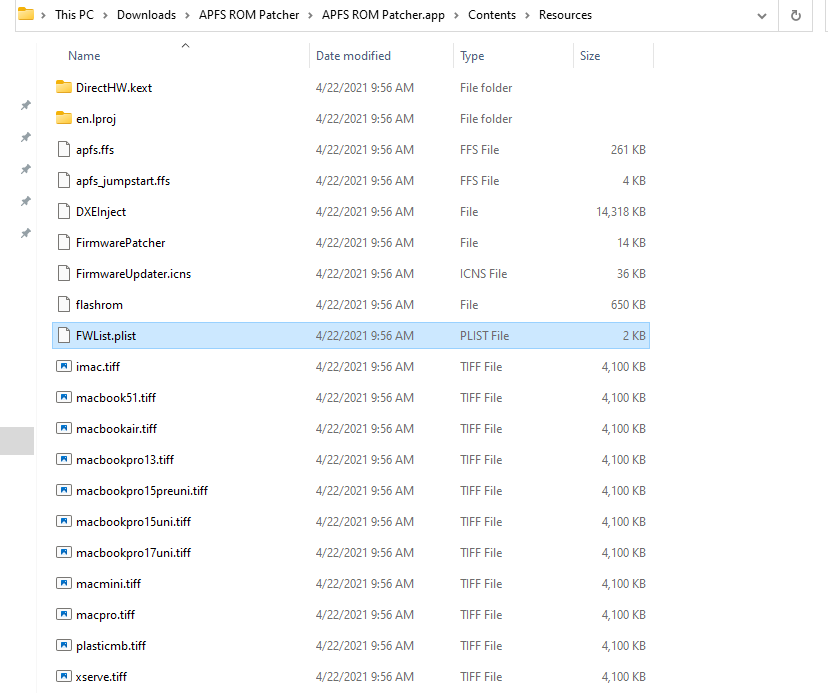Click the FirmwarePatcher file icon
The height and width of the screenshot is (699, 828).
click(63, 242)
